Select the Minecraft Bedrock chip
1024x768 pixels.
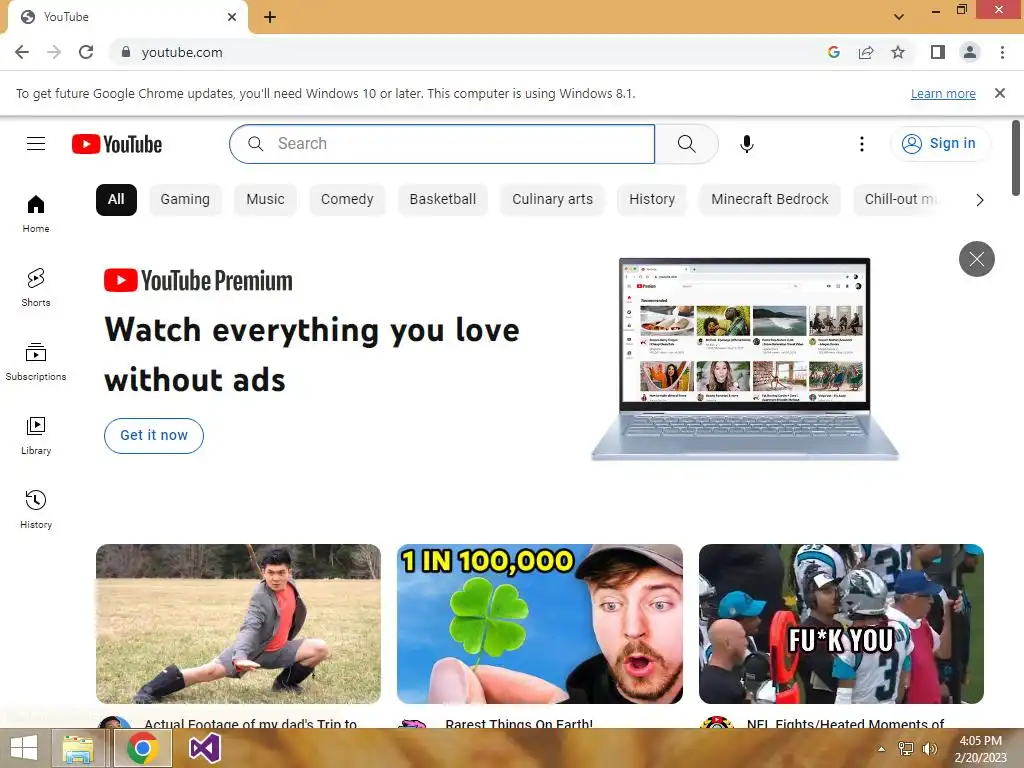770,200
